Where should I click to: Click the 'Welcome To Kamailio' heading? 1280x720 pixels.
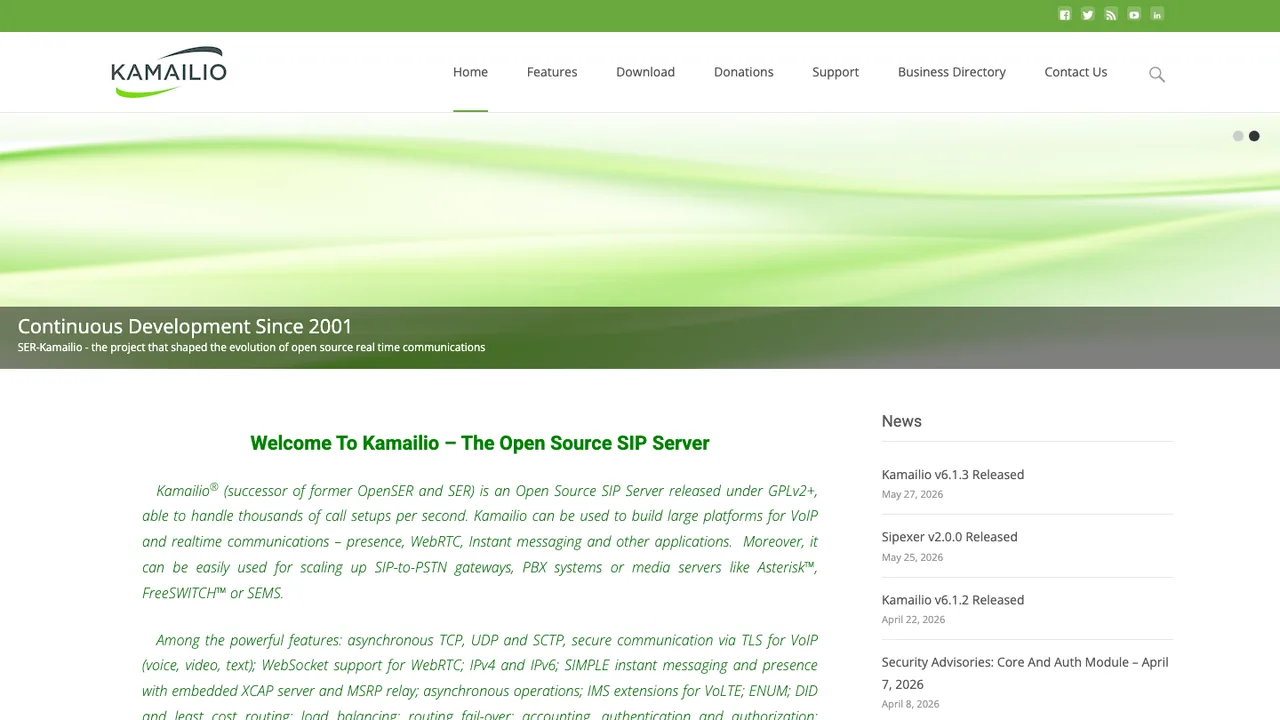pos(480,443)
